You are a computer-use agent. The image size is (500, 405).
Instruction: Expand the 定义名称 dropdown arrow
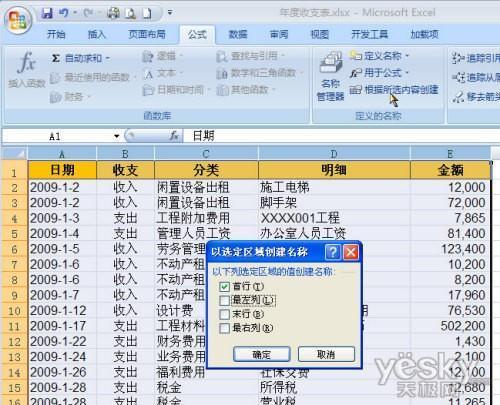(407, 56)
